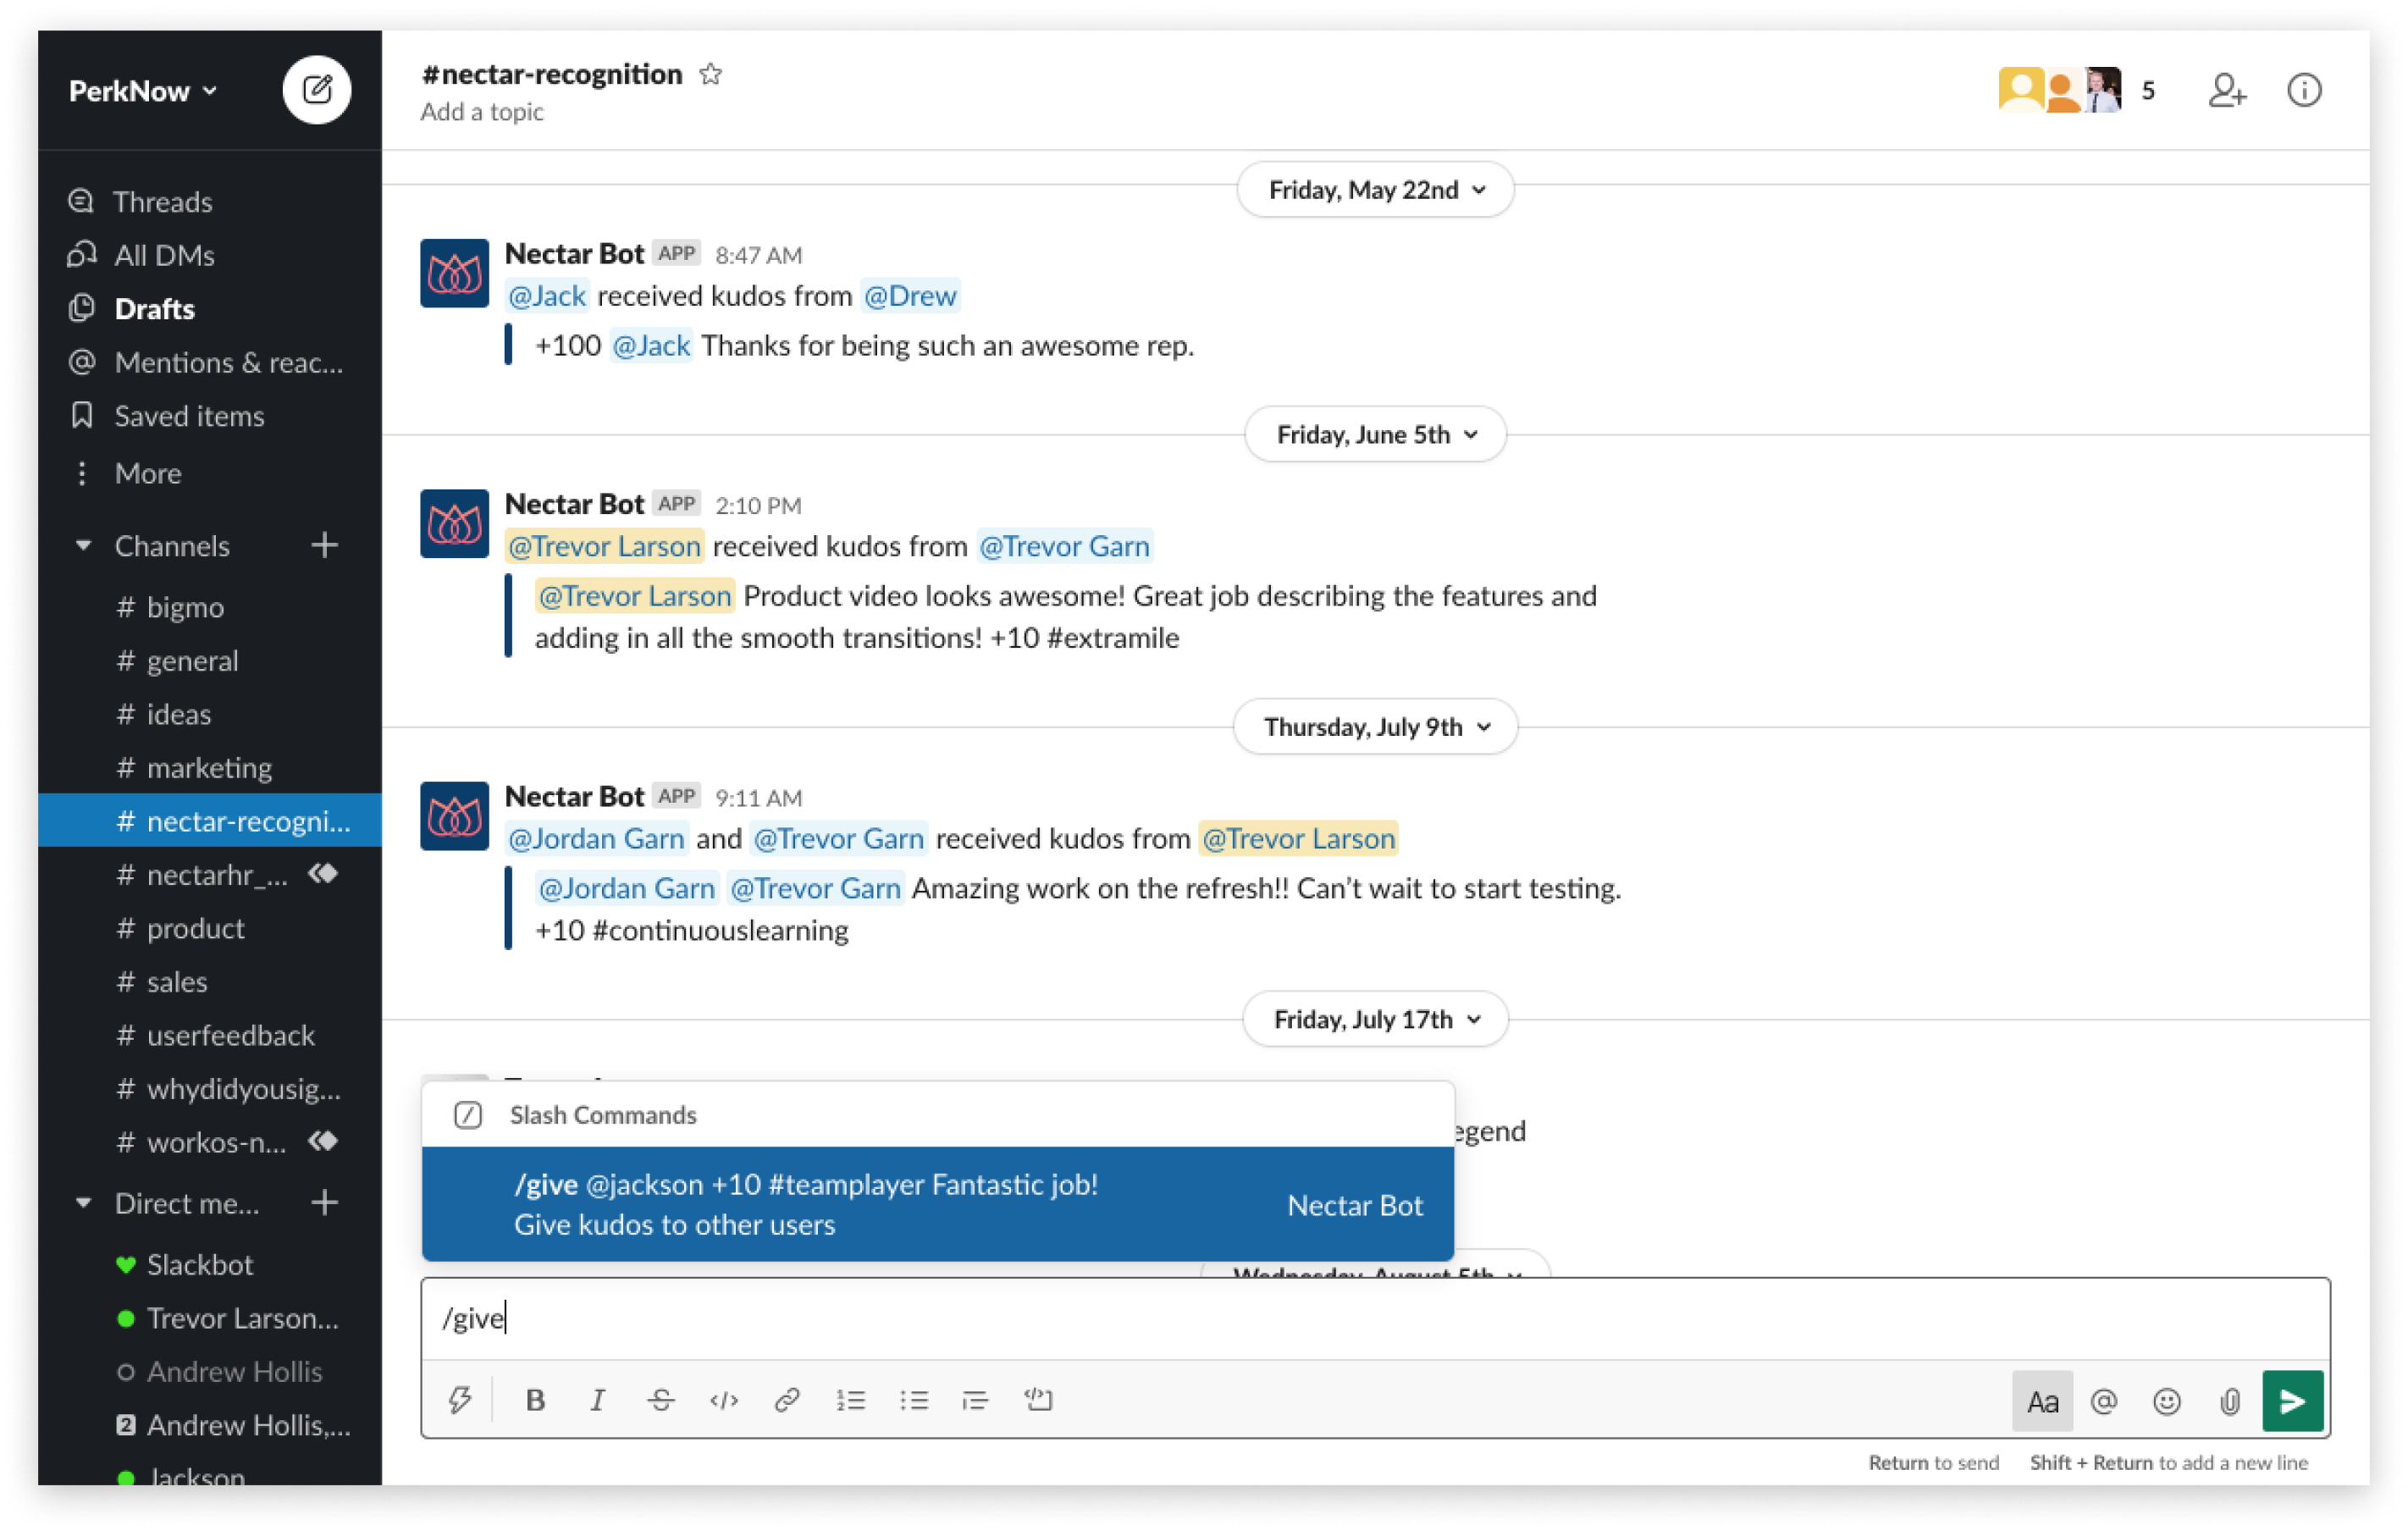Toggle formatting with the Aa icon
The width and height of the screenshot is (2408, 1531).
click(x=2042, y=1400)
